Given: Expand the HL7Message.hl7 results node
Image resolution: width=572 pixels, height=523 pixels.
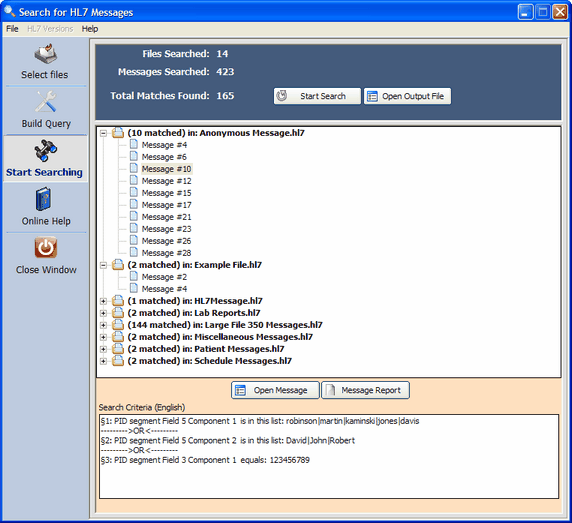Looking at the screenshot, I should click(104, 301).
